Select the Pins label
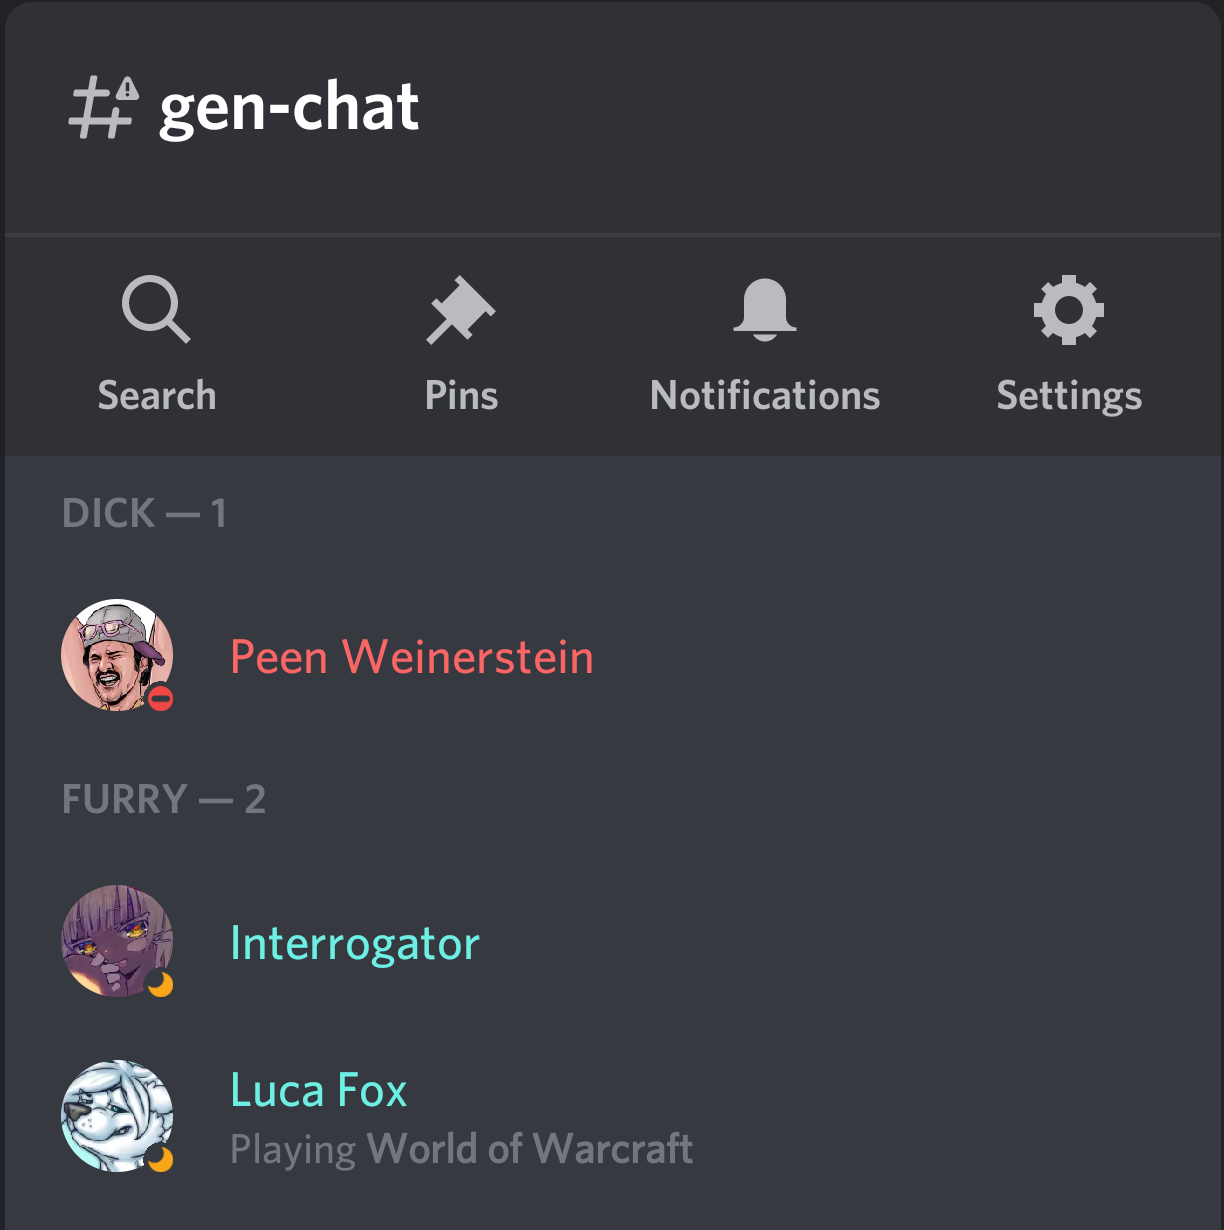The width and height of the screenshot is (1224, 1230). point(461,396)
